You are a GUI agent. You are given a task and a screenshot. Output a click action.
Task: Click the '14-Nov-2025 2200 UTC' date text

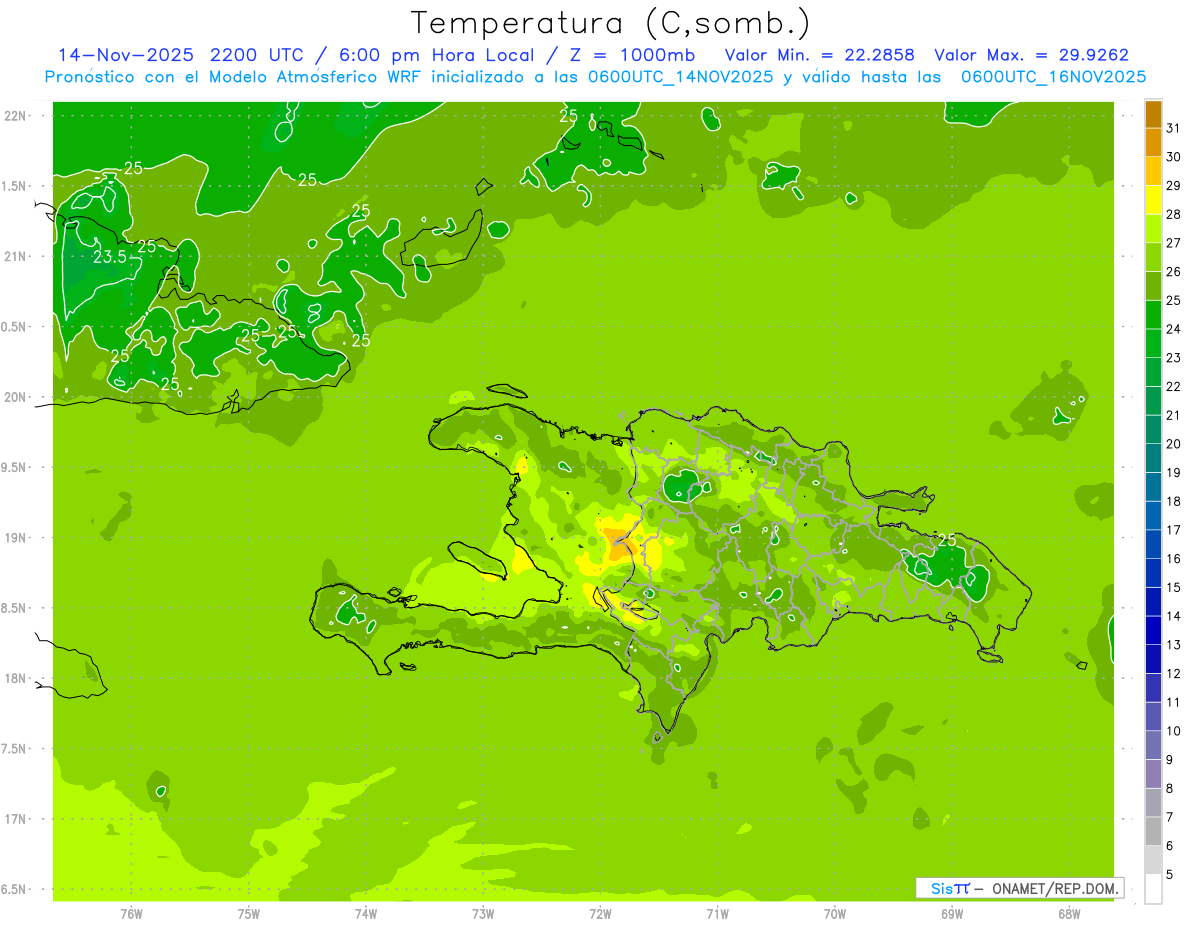point(182,55)
